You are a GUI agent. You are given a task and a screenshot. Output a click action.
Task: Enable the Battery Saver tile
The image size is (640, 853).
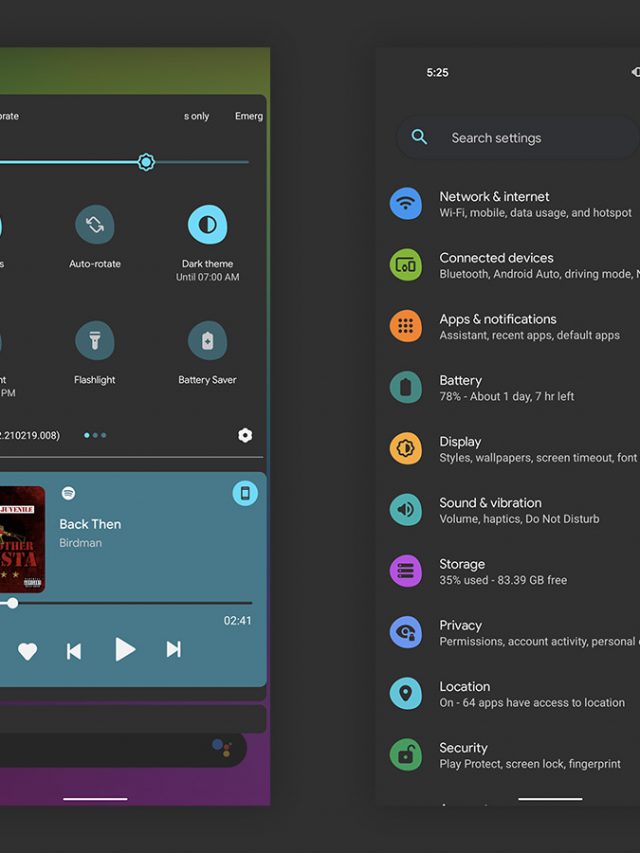[207, 341]
